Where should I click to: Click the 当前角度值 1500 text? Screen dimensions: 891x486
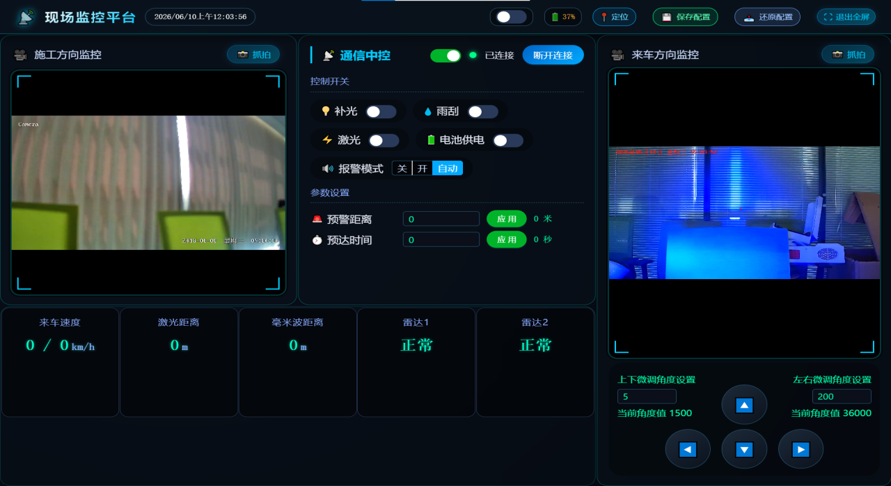coord(655,413)
